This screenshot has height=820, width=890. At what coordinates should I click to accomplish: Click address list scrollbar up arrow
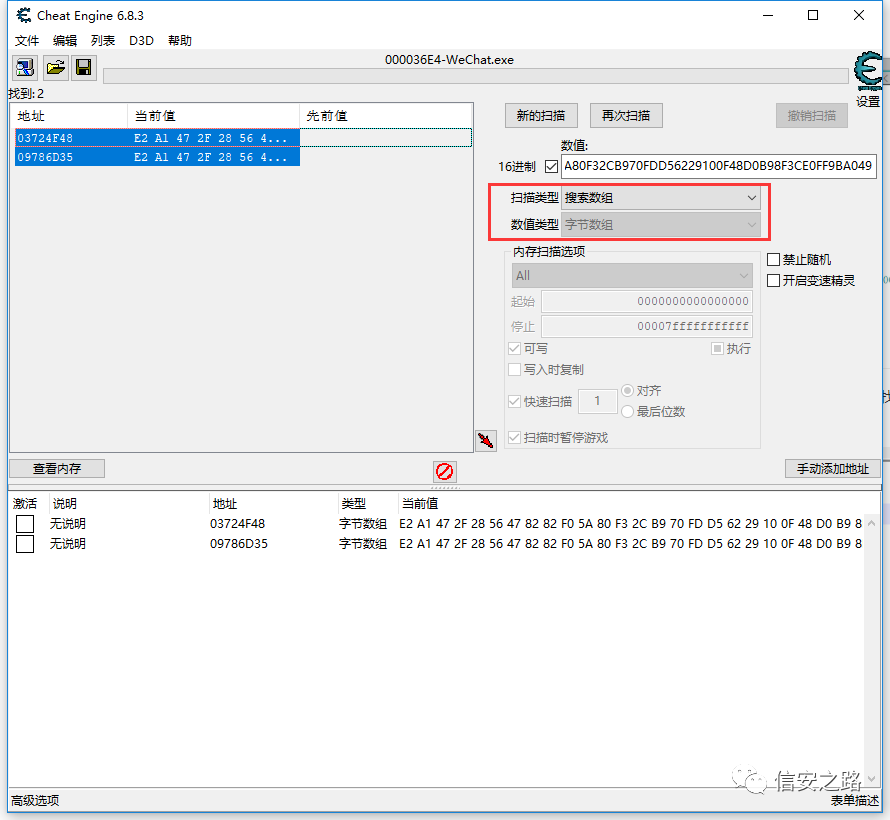[x=871, y=523]
